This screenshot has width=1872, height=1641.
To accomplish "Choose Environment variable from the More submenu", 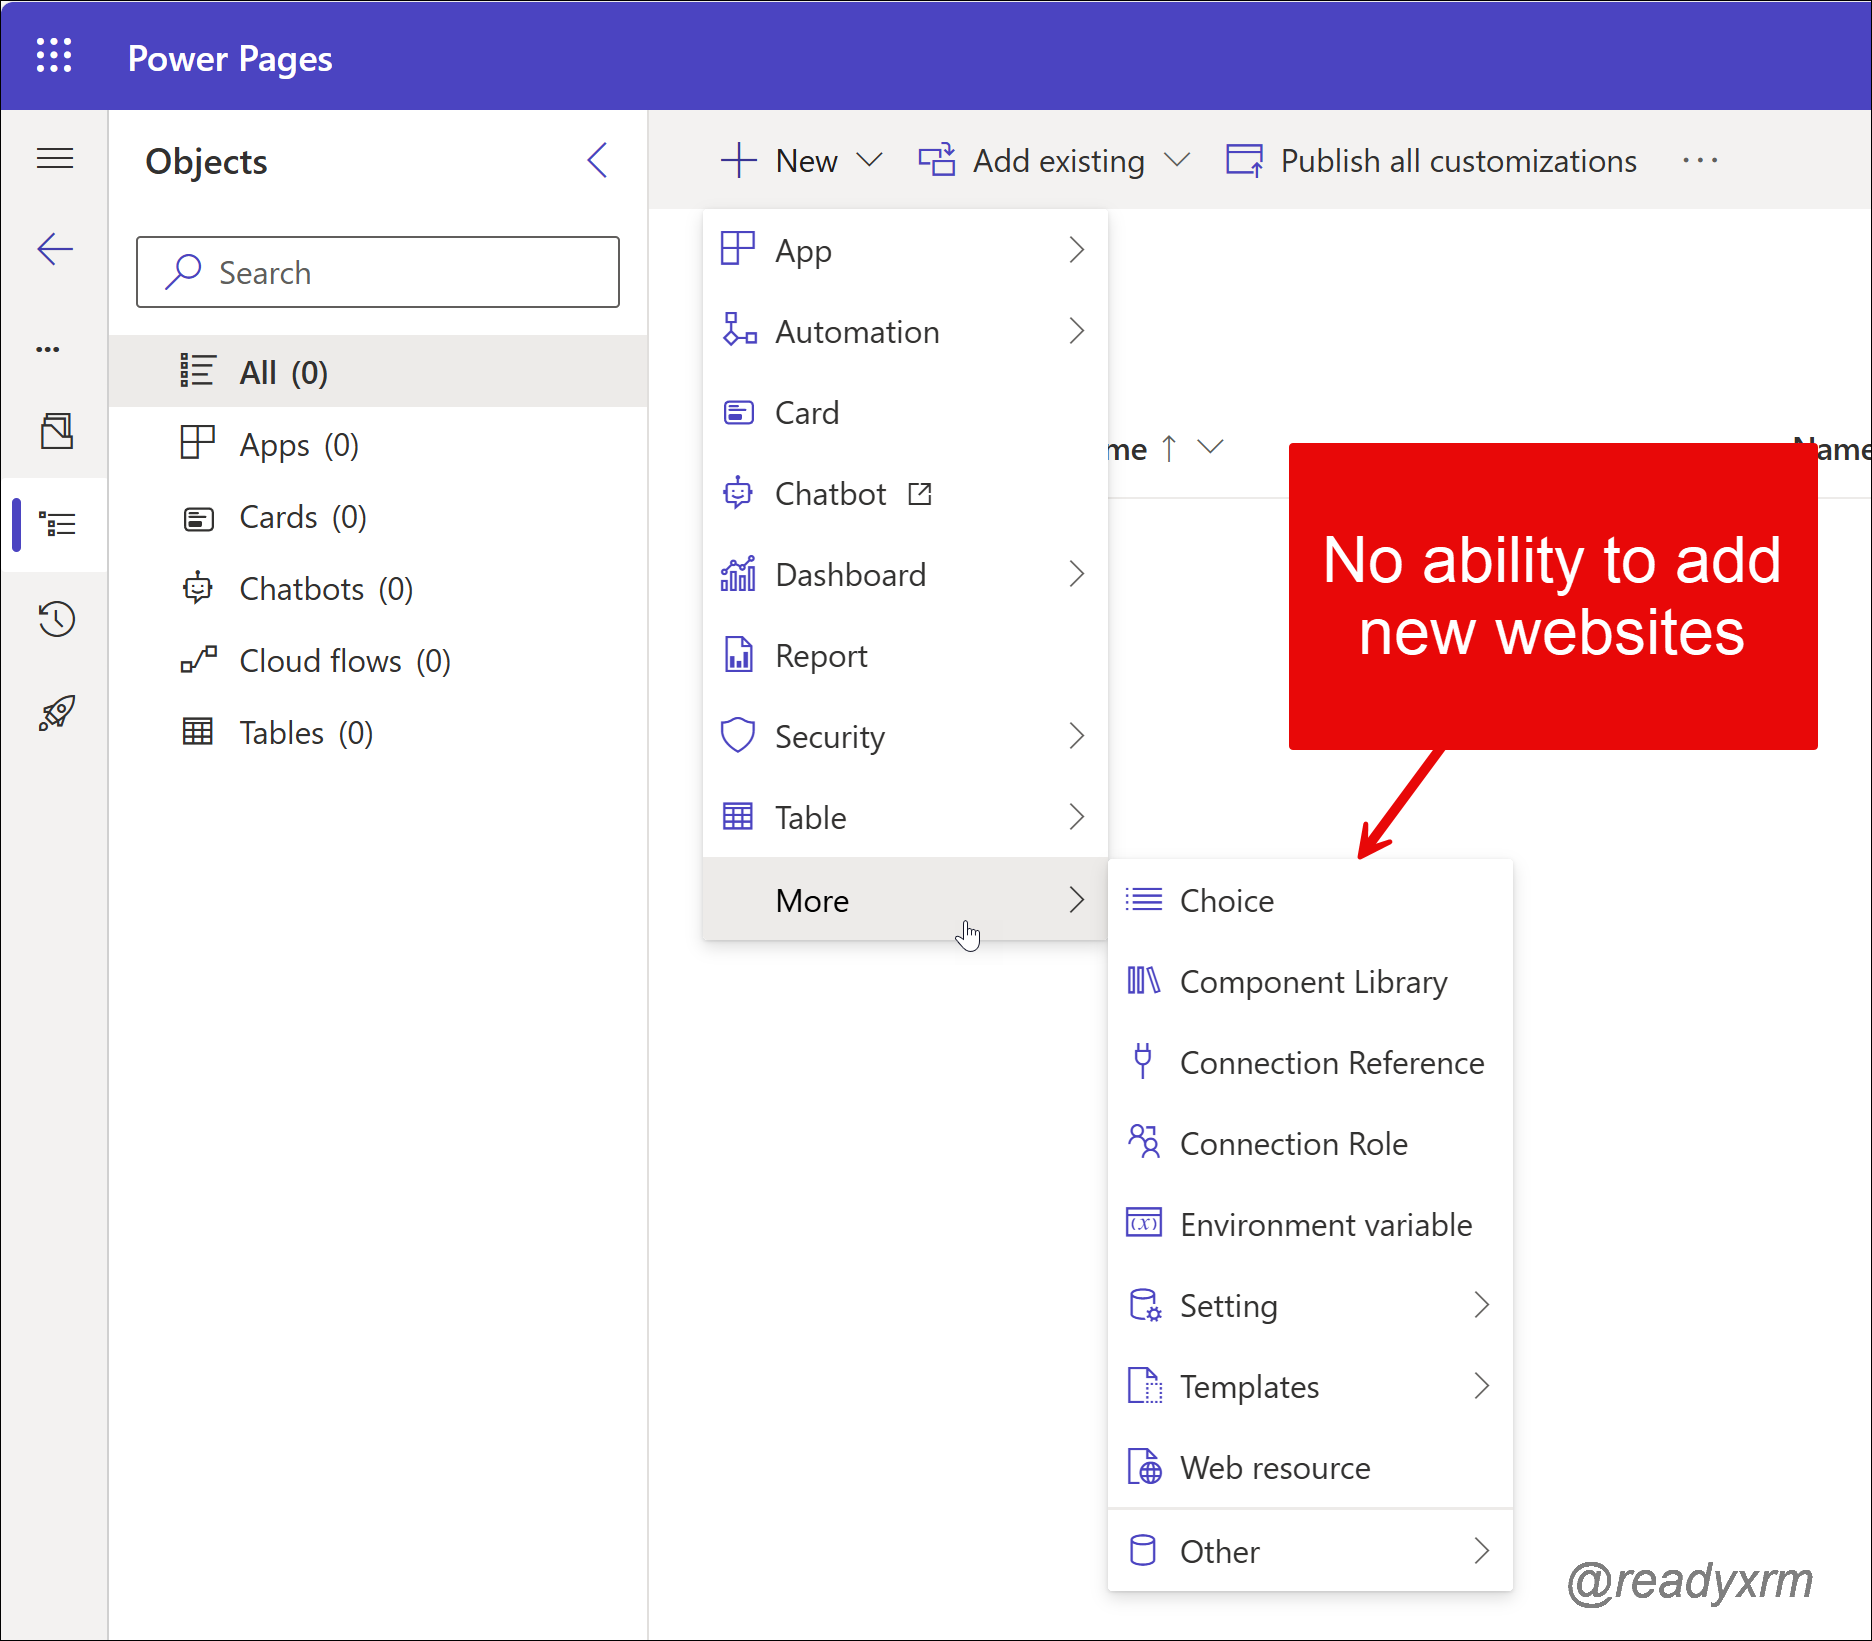I will pyautogui.click(x=1326, y=1224).
